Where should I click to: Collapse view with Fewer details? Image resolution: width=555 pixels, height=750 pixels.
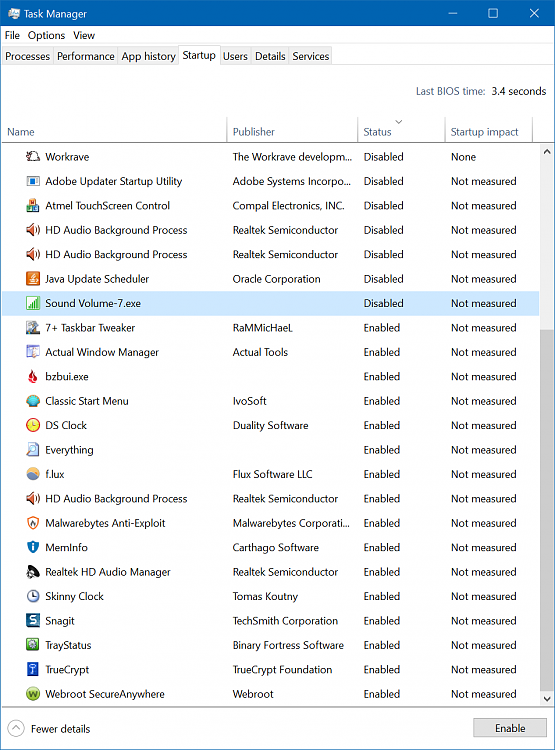pyautogui.click(x=49, y=728)
